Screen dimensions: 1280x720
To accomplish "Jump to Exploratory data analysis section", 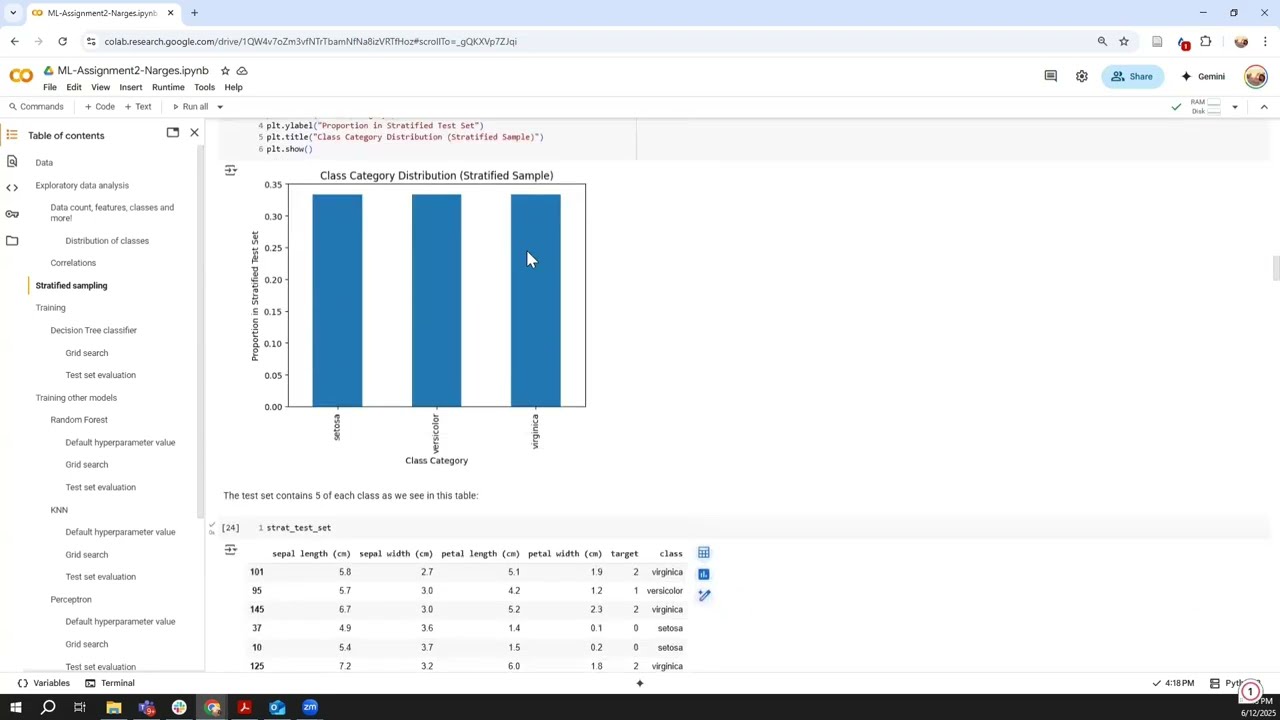I will coord(82,185).
